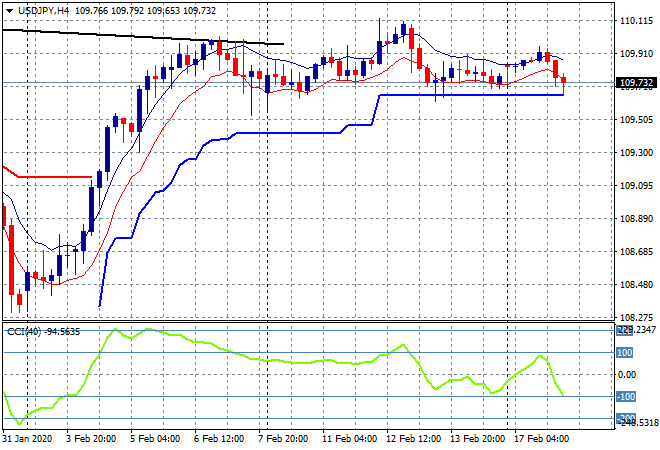Click the 3 Feb 20:00 time label
660x450 pixels.
[91, 439]
